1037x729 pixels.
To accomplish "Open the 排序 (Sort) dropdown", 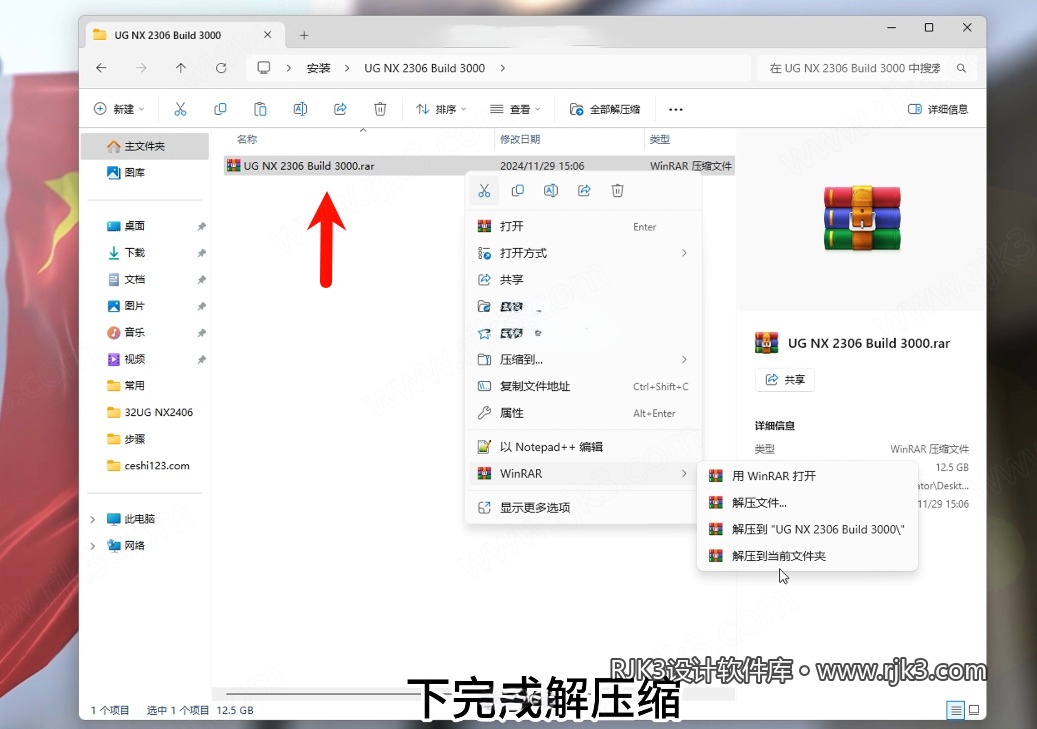I will click(x=440, y=109).
